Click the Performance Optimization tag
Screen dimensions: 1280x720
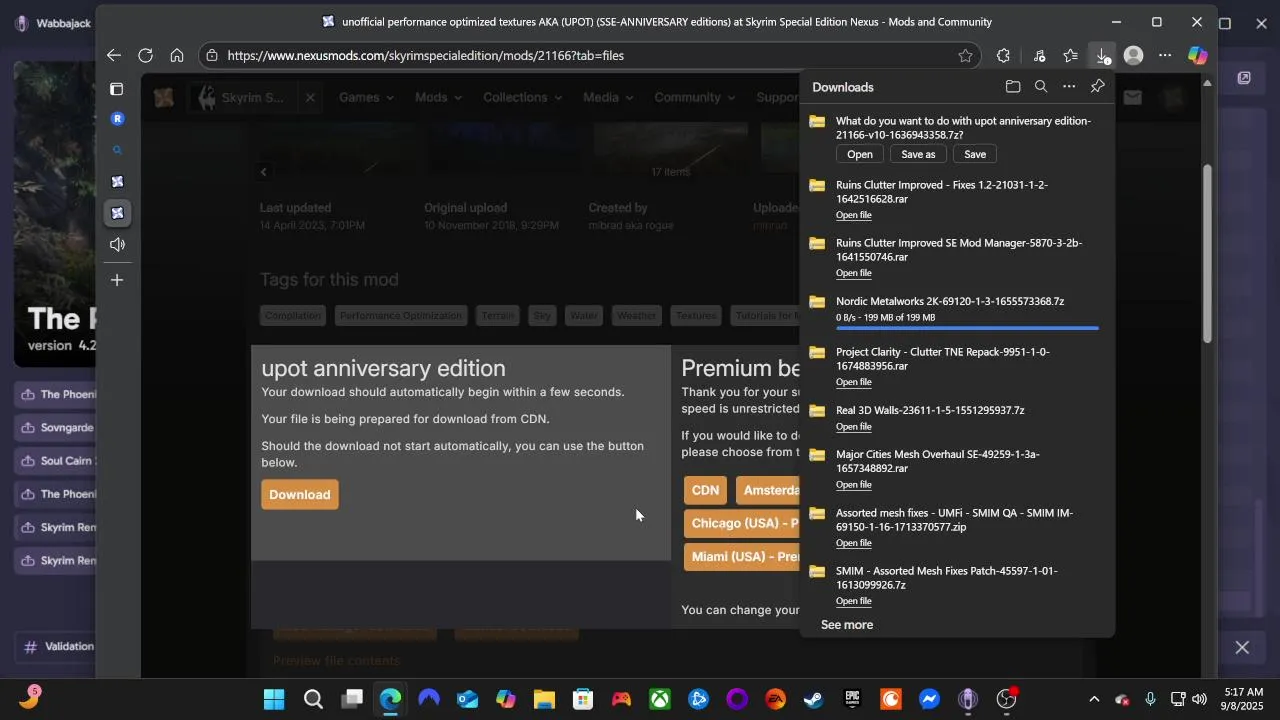[x=400, y=316]
